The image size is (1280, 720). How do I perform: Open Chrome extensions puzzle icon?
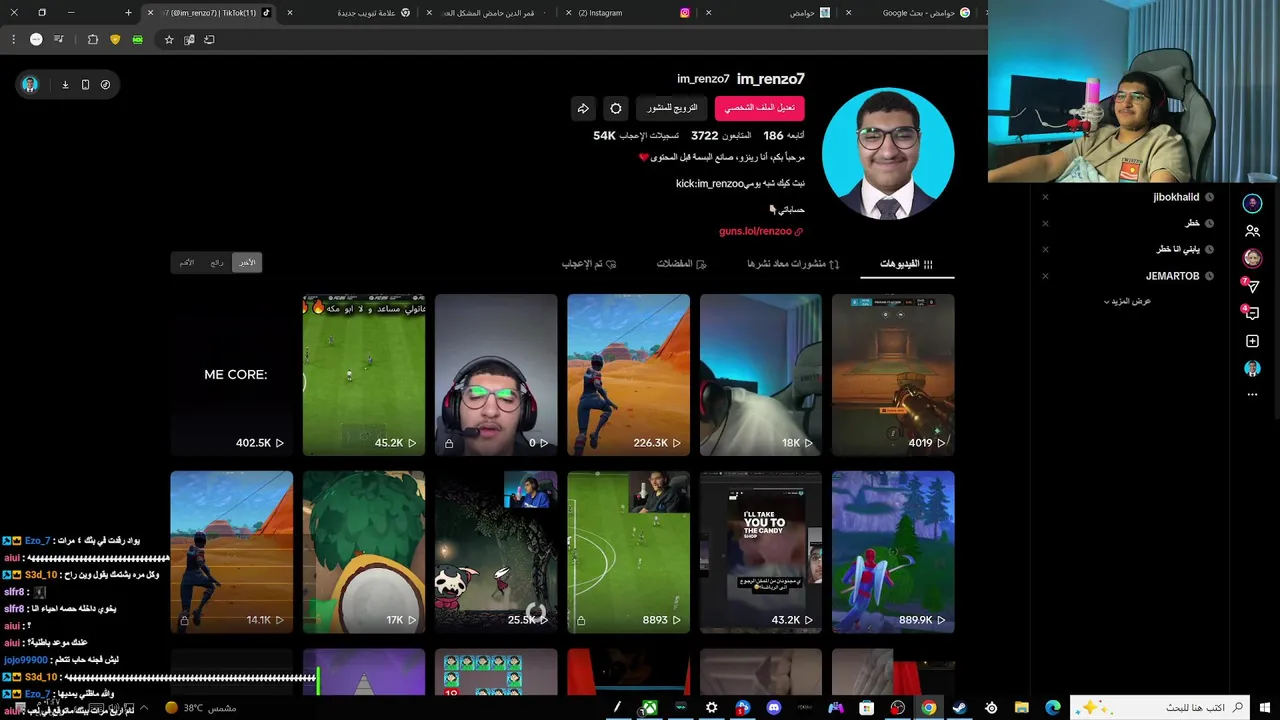coord(93,40)
